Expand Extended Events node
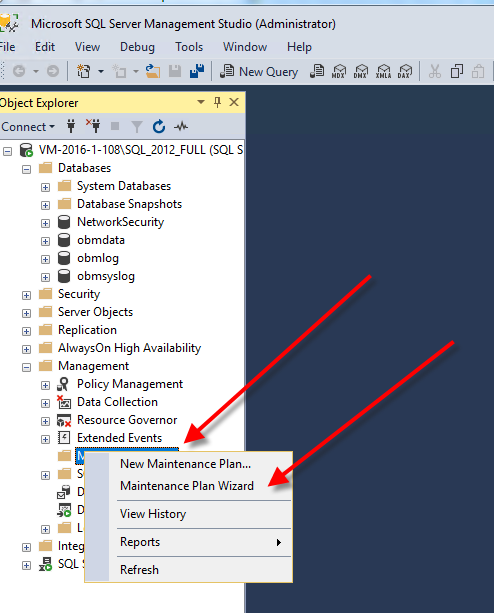This screenshot has height=613, width=494. [x=45, y=439]
